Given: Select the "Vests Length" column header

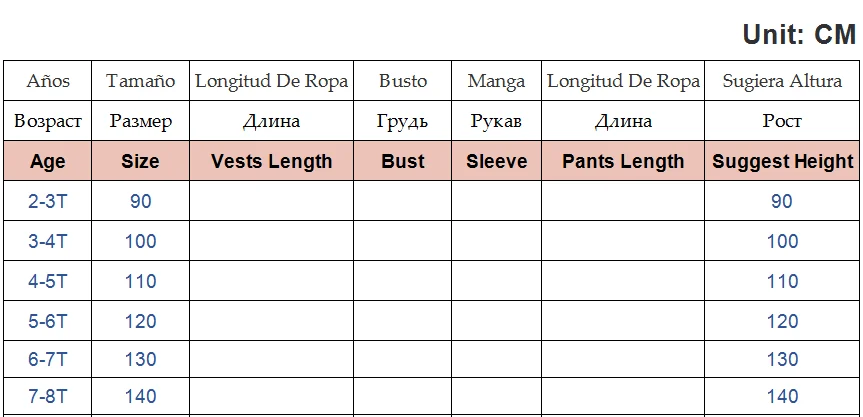Looking at the screenshot, I should (x=272, y=161).
